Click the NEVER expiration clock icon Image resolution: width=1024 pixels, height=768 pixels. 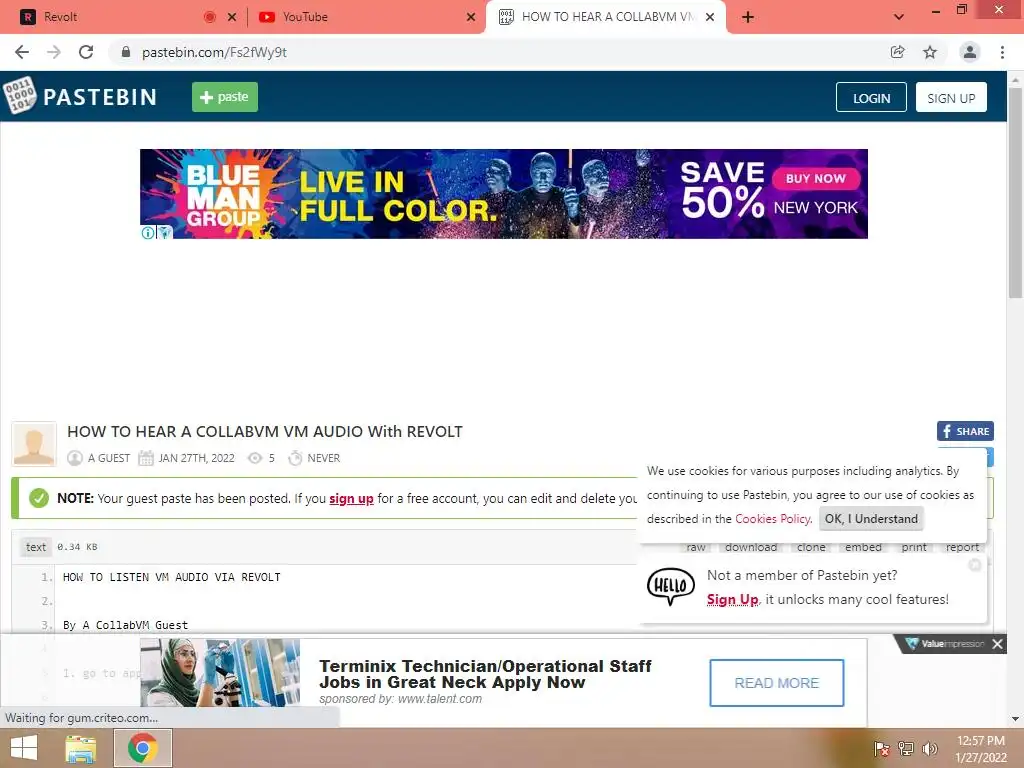click(x=295, y=458)
